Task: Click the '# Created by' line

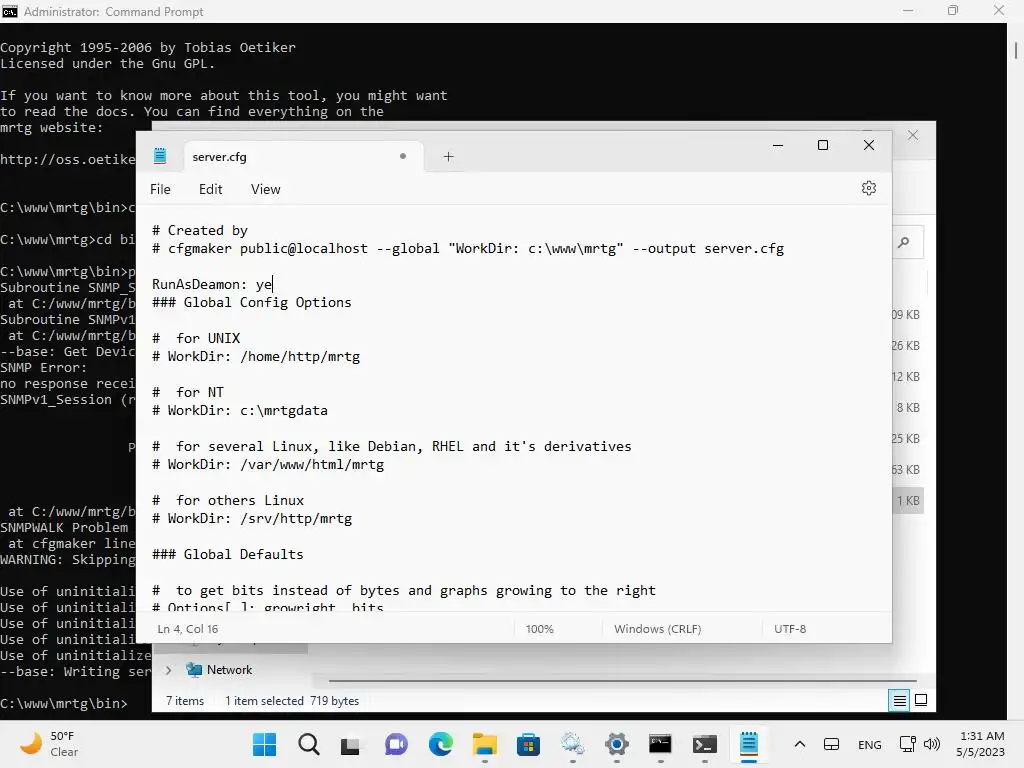Action: point(200,231)
